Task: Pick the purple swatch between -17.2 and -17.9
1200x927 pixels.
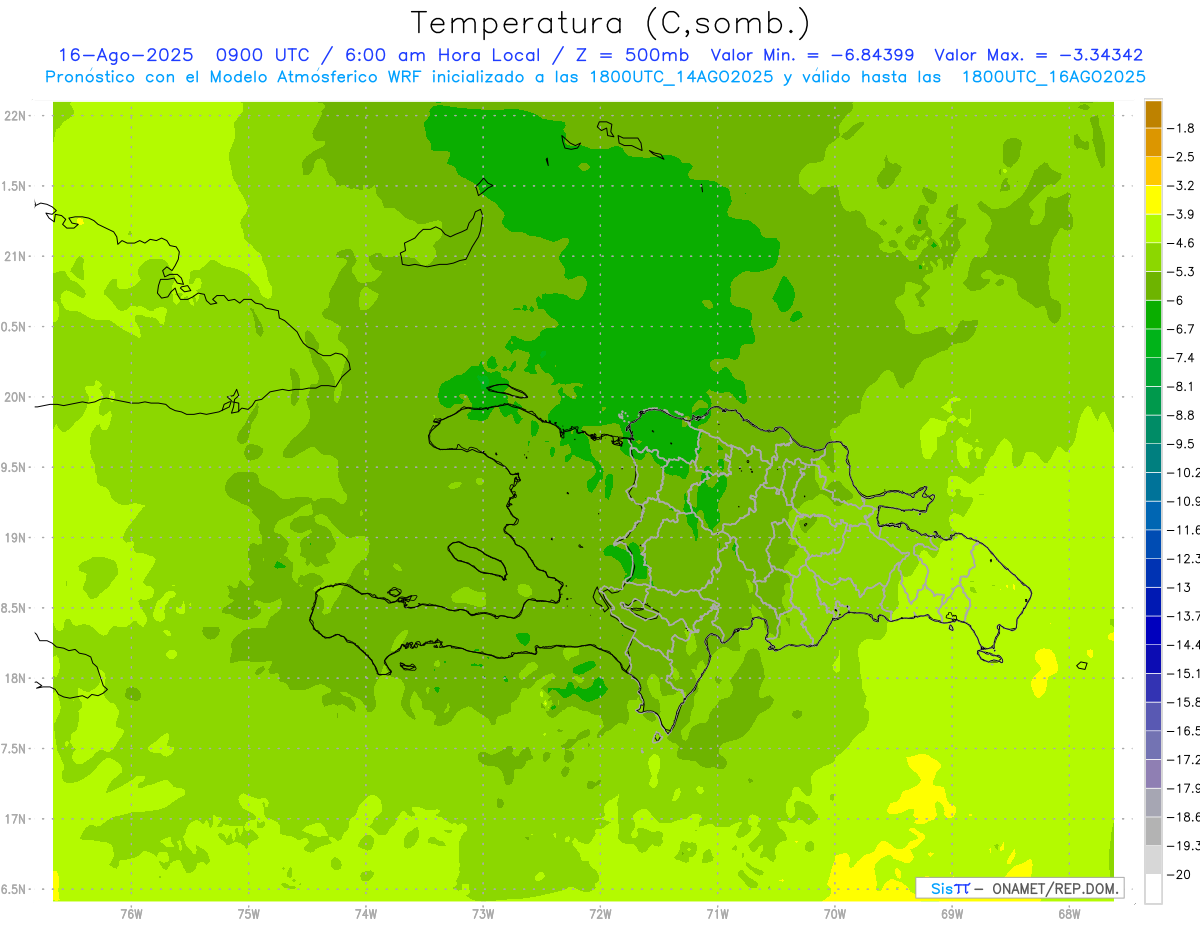Action: (1153, 774)
